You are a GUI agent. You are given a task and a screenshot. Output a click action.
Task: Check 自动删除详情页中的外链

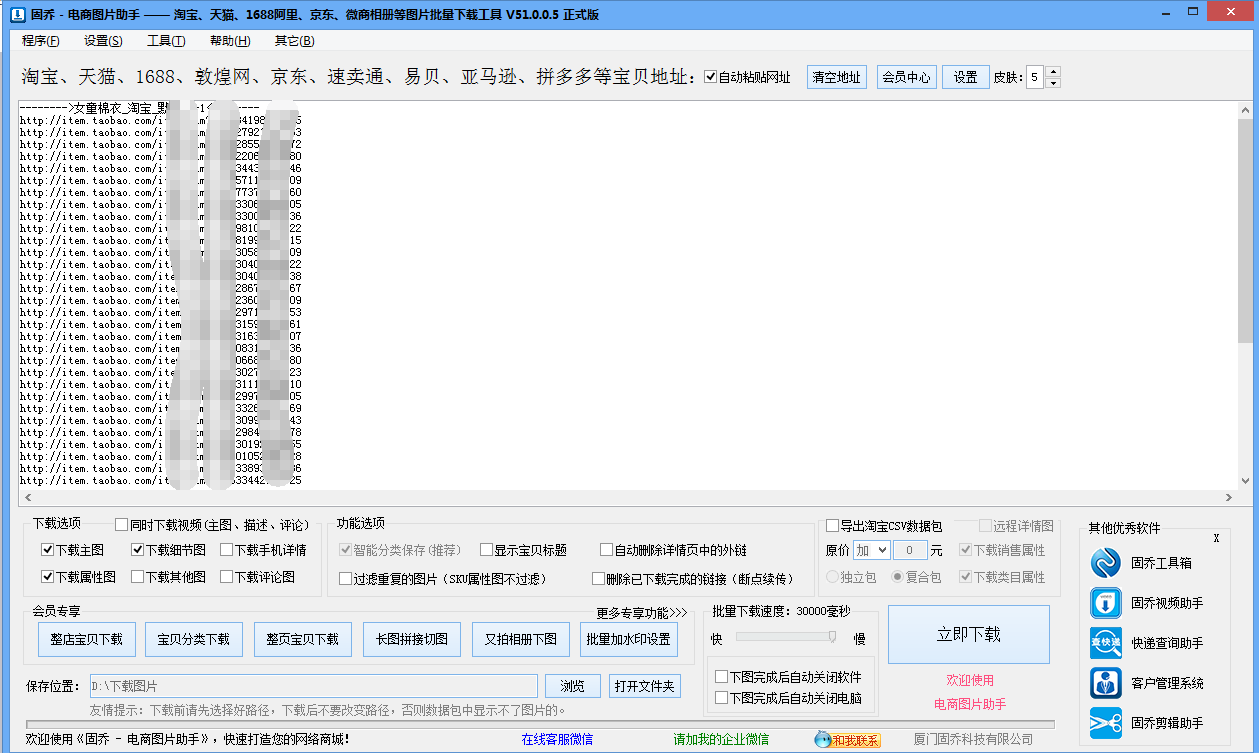(x=607, y=550)
